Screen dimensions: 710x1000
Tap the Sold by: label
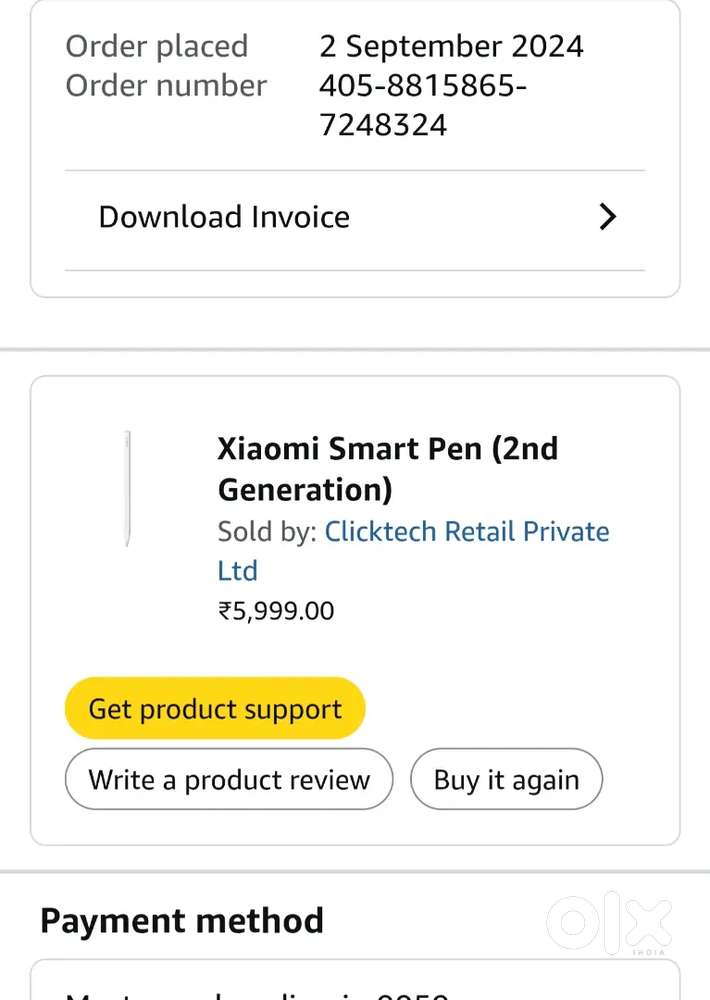click(267, 531)
